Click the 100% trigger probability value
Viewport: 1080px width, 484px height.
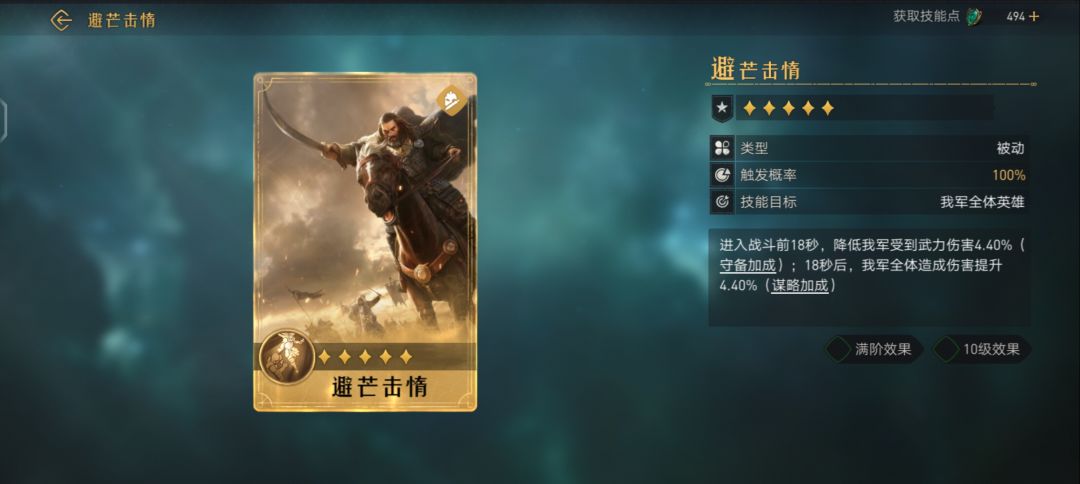click(x=1008, y=176)
